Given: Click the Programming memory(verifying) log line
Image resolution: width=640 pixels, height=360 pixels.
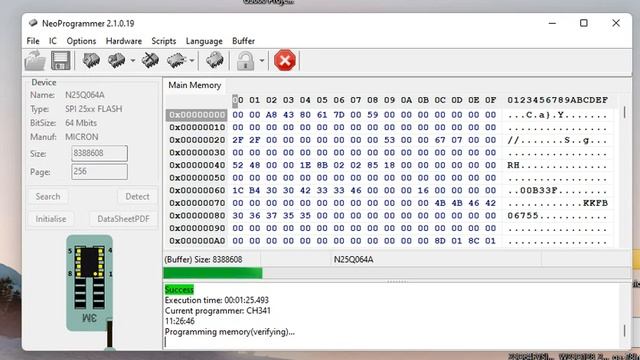Looking at the screenshot, I should (x=230, y=332).
